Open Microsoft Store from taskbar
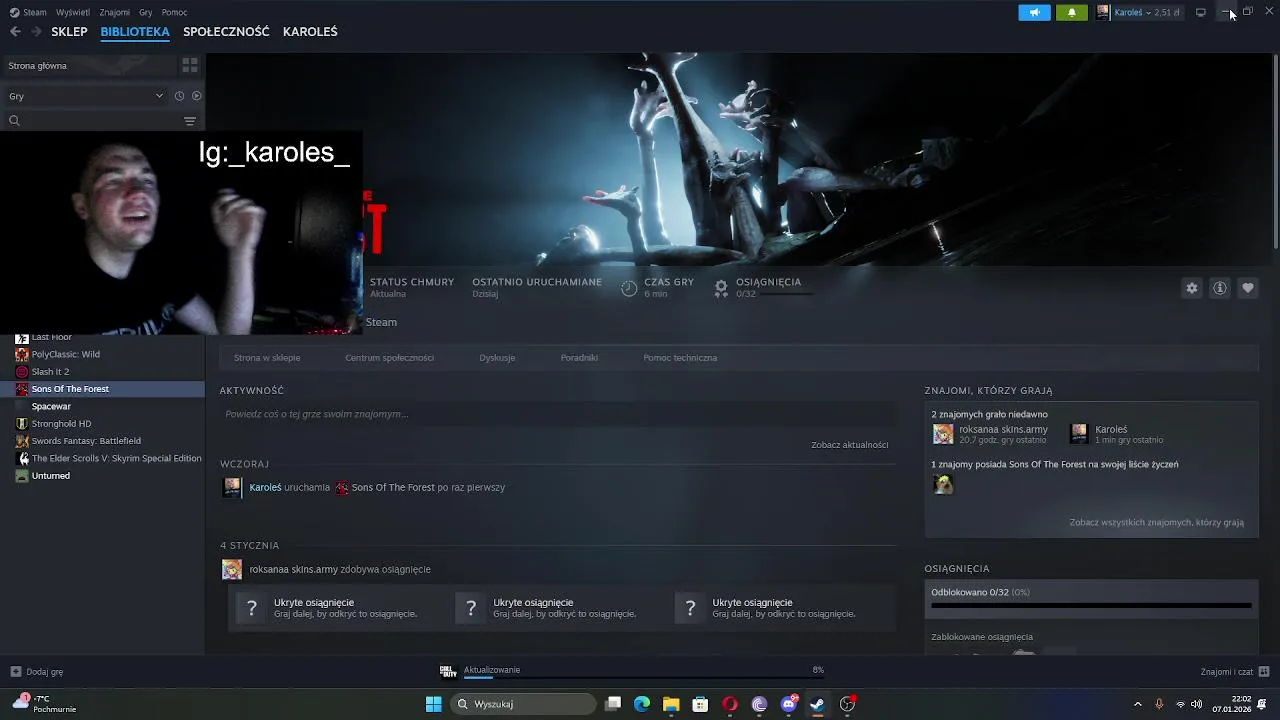This screenshot has height=720, width=1280. (701, 704)
